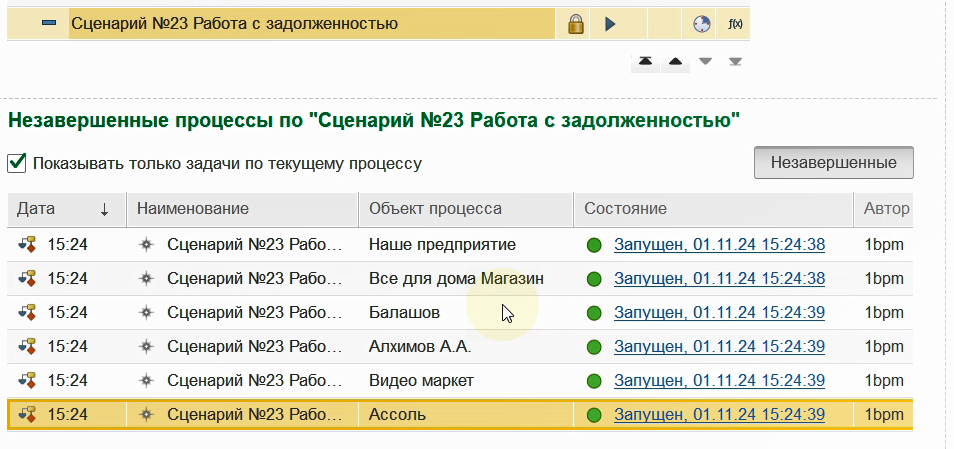Viewport: 954px width, 449px height.
Task: Click the lock icon on Сценарий №23 row
Action: (576, 24)
